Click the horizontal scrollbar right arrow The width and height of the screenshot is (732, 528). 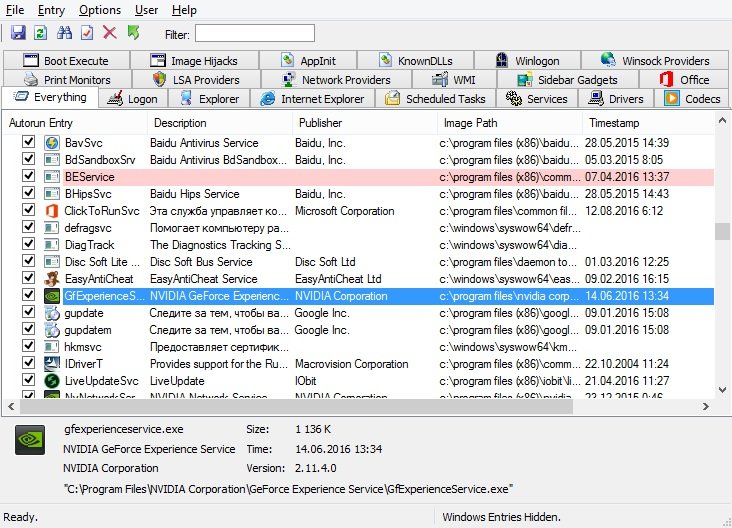click(x=706, y=407)
